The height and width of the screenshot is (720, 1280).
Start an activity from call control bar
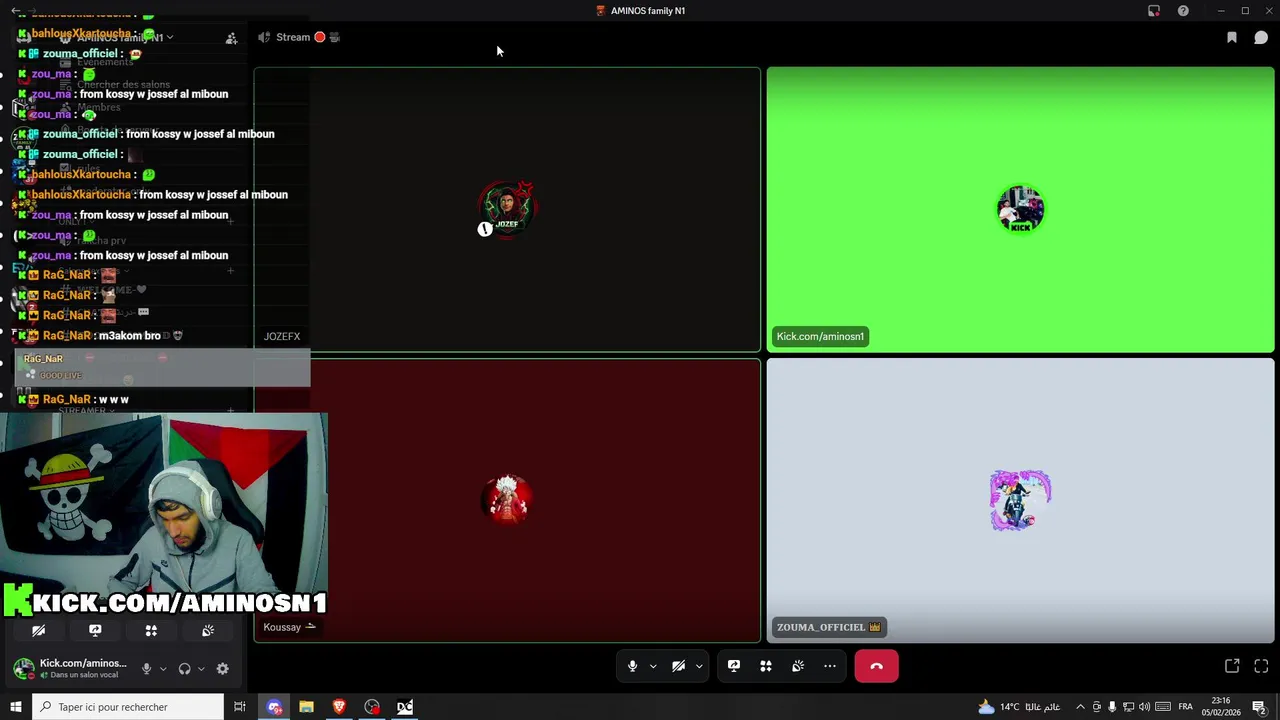click(766, 666)
